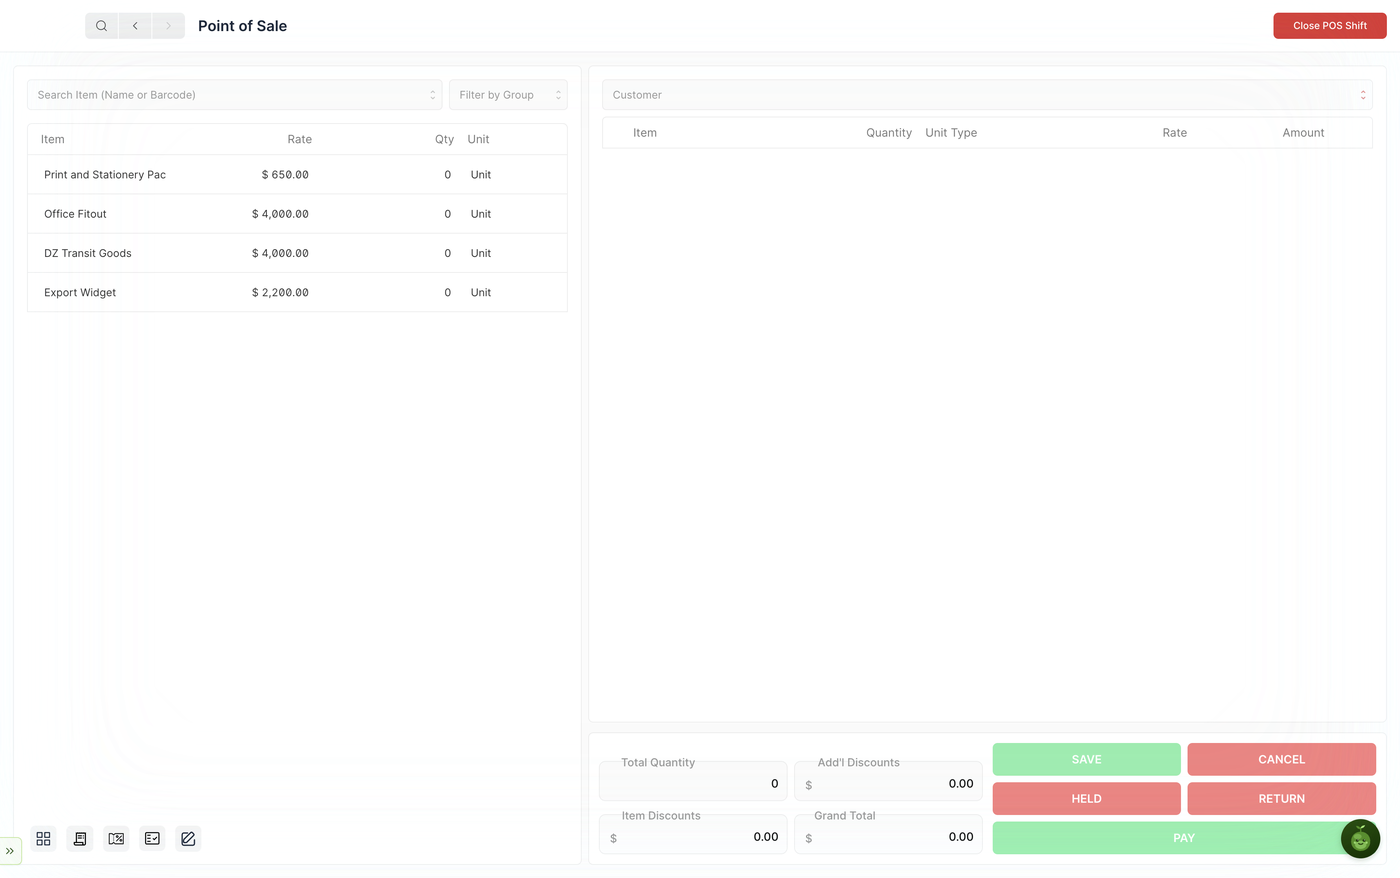Viewport: 1400px width, 878px height.
Task: Click the Qty column header
Action: tap(444, 140)
